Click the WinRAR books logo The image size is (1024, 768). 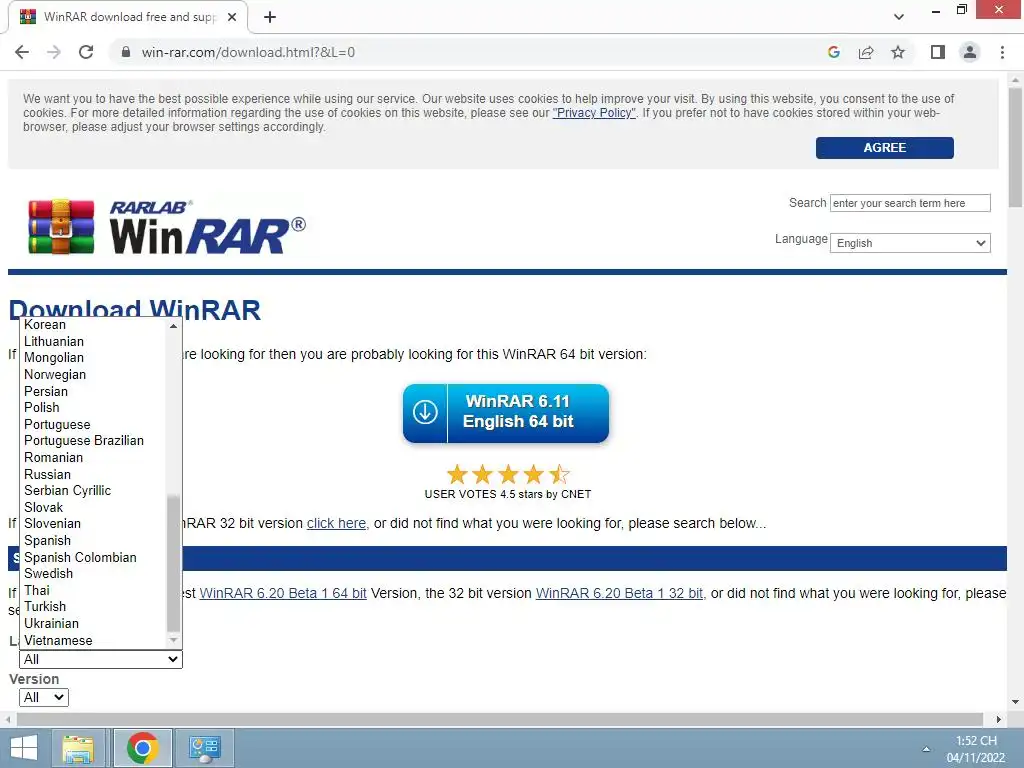pos(61,227)
